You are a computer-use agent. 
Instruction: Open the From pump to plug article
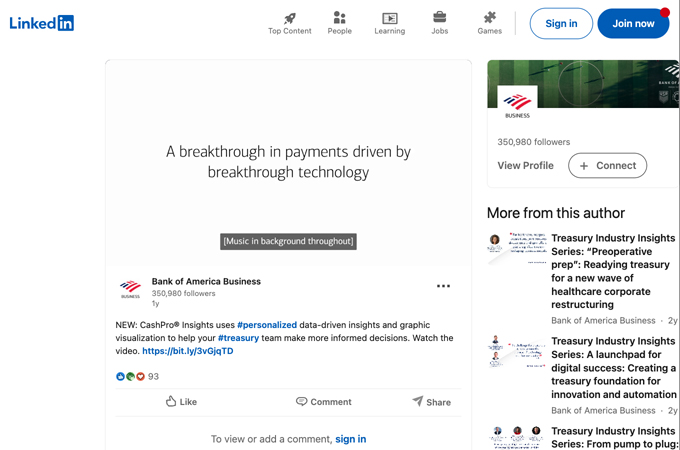pyautogui.click(x=613, y=437)
